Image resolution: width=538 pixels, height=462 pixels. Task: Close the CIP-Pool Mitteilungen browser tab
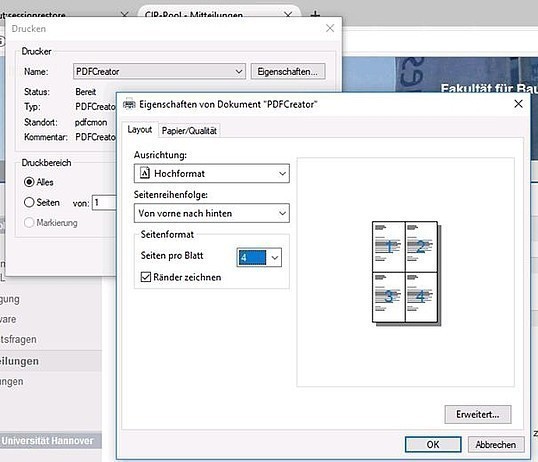288,15
